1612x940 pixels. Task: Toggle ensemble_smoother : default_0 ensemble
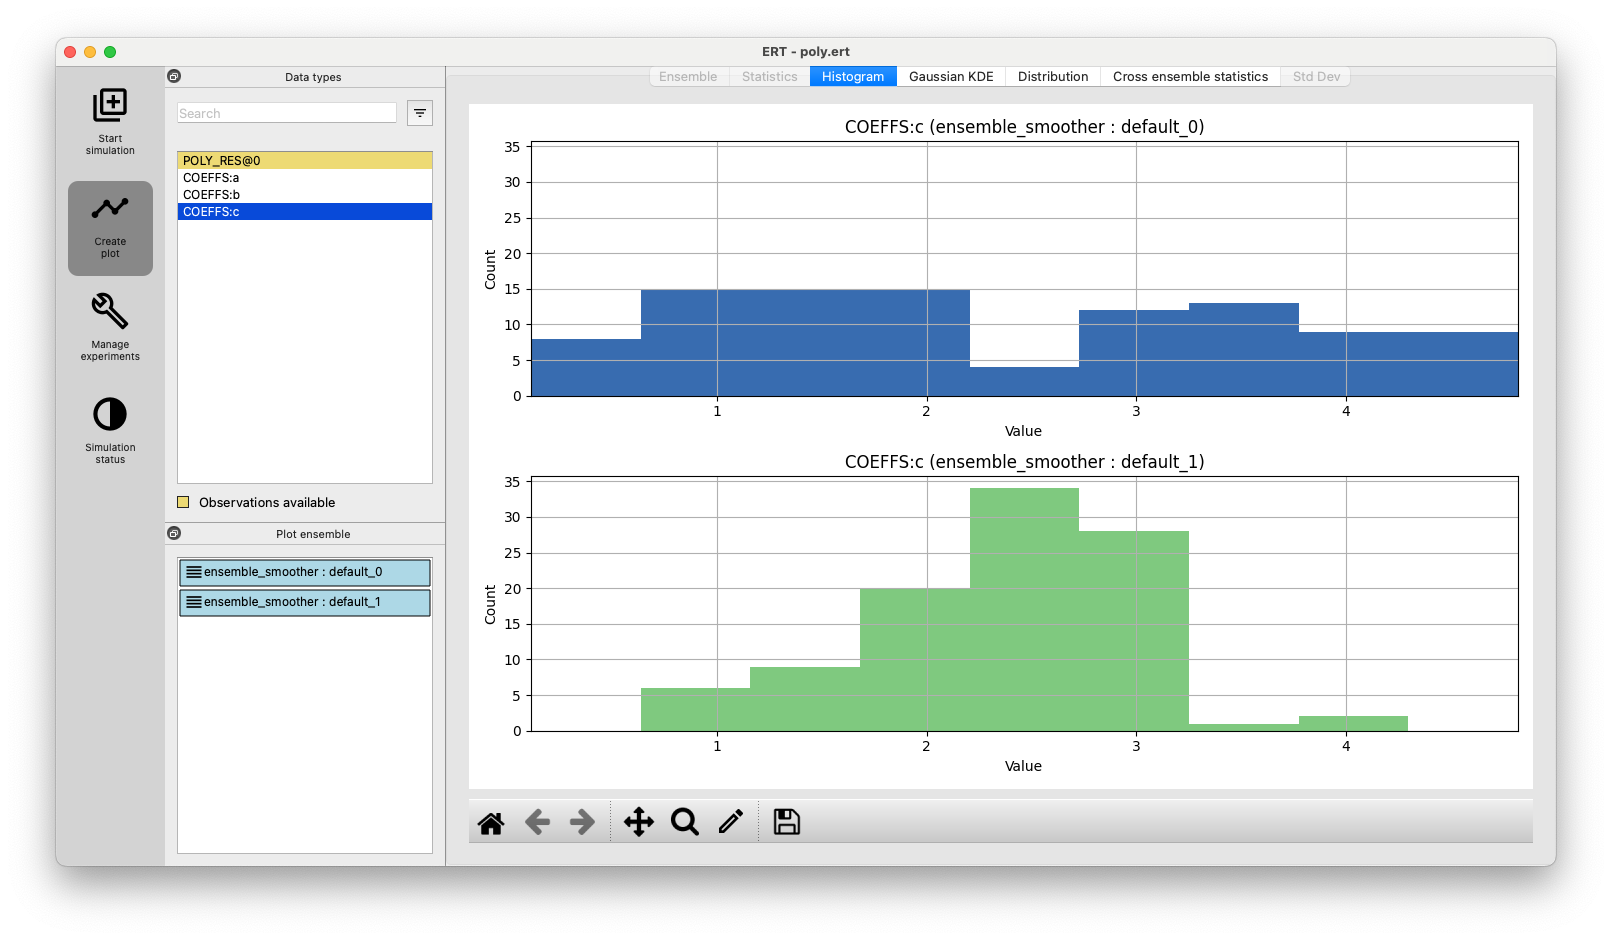tap(305, 572)
